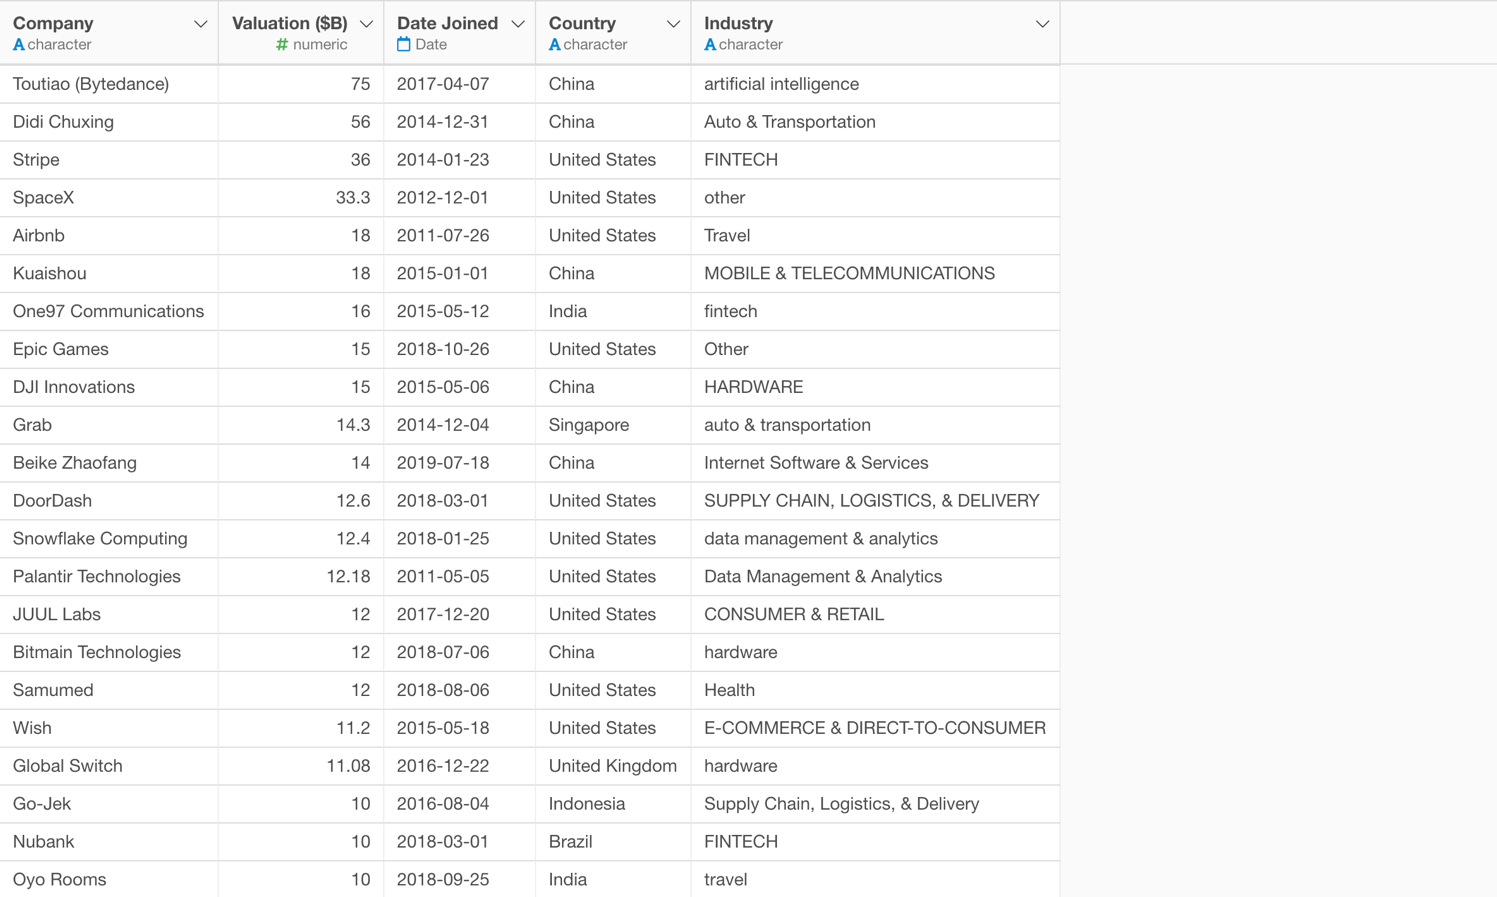
Task: Select the Country column header label
Action: (582, 23)
